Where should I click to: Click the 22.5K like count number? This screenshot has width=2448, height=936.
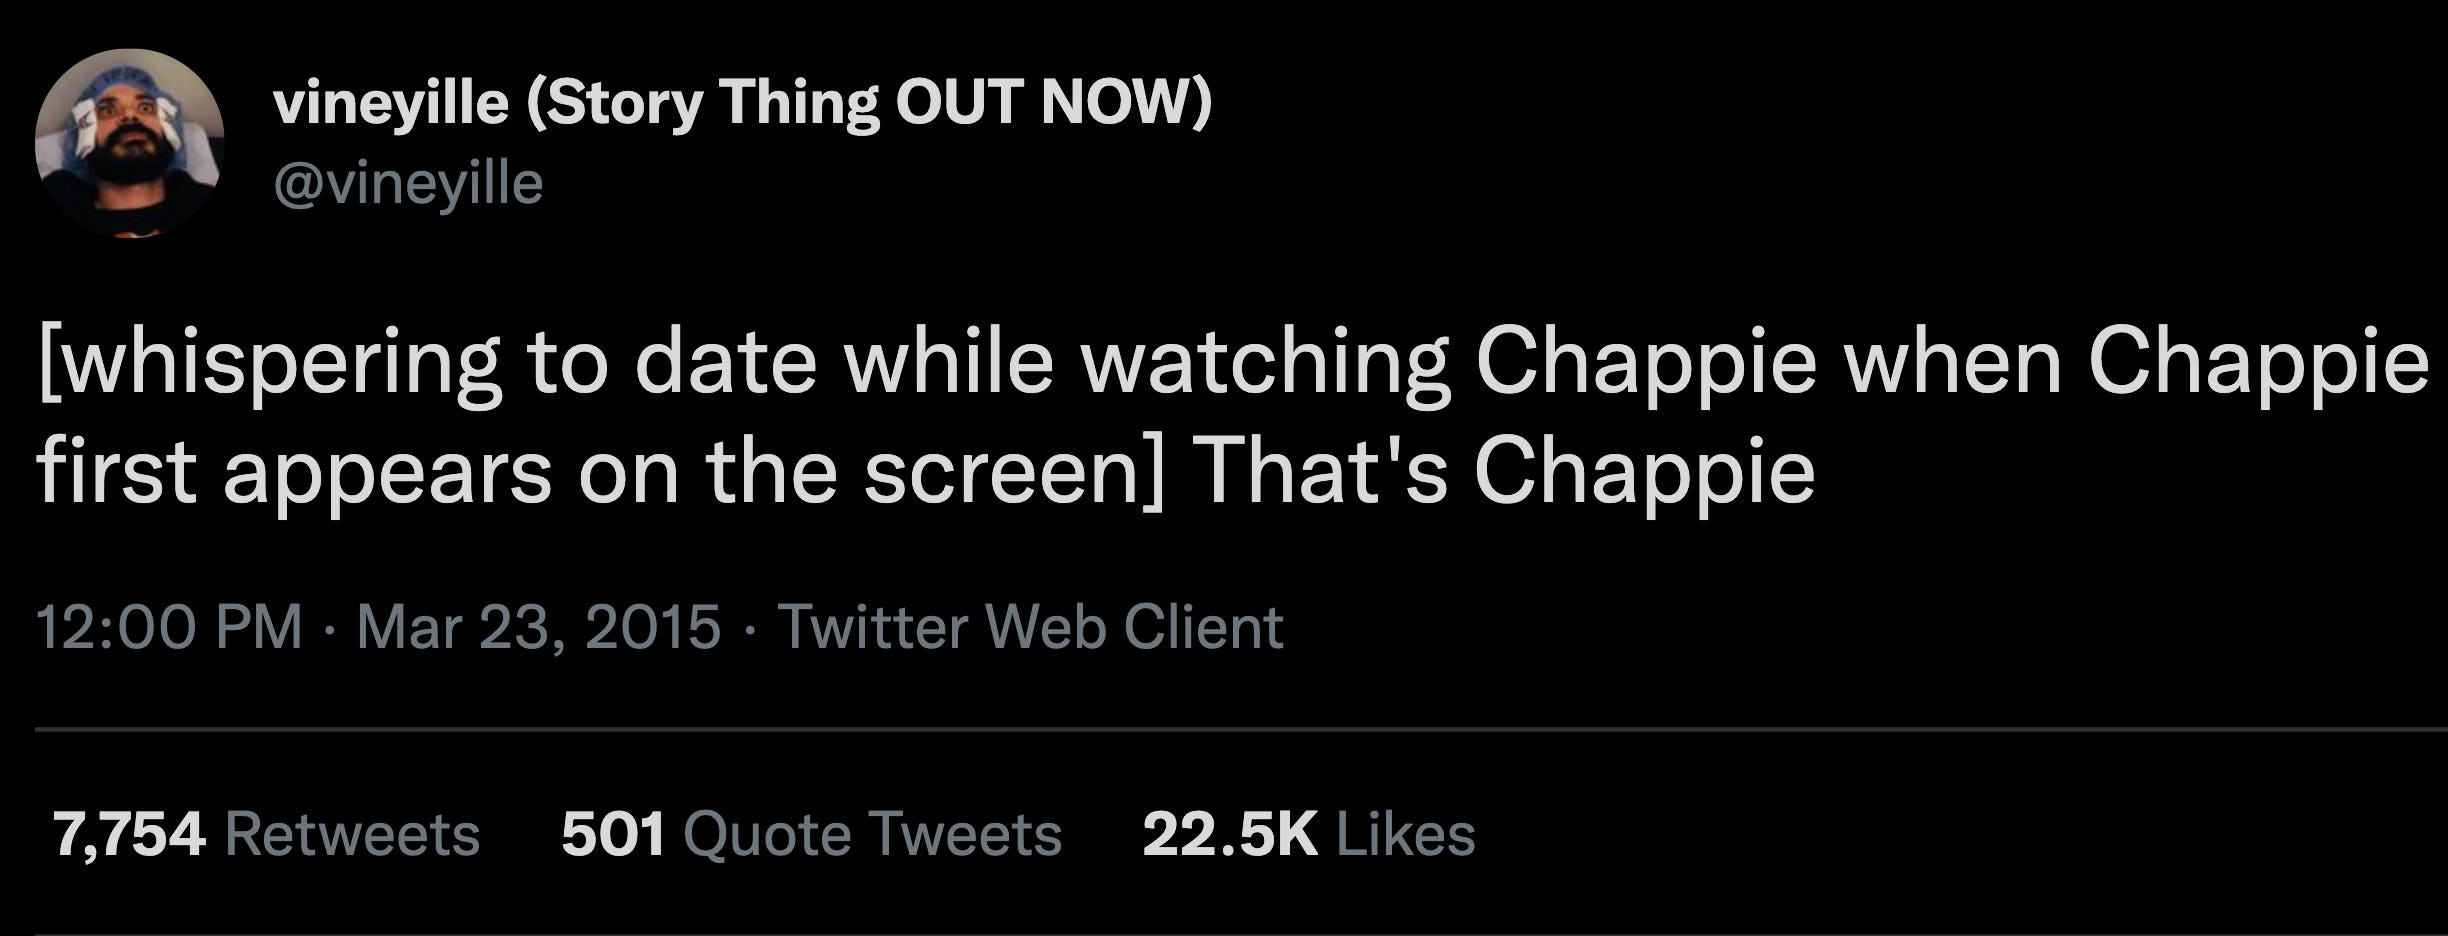point(1229,834)
